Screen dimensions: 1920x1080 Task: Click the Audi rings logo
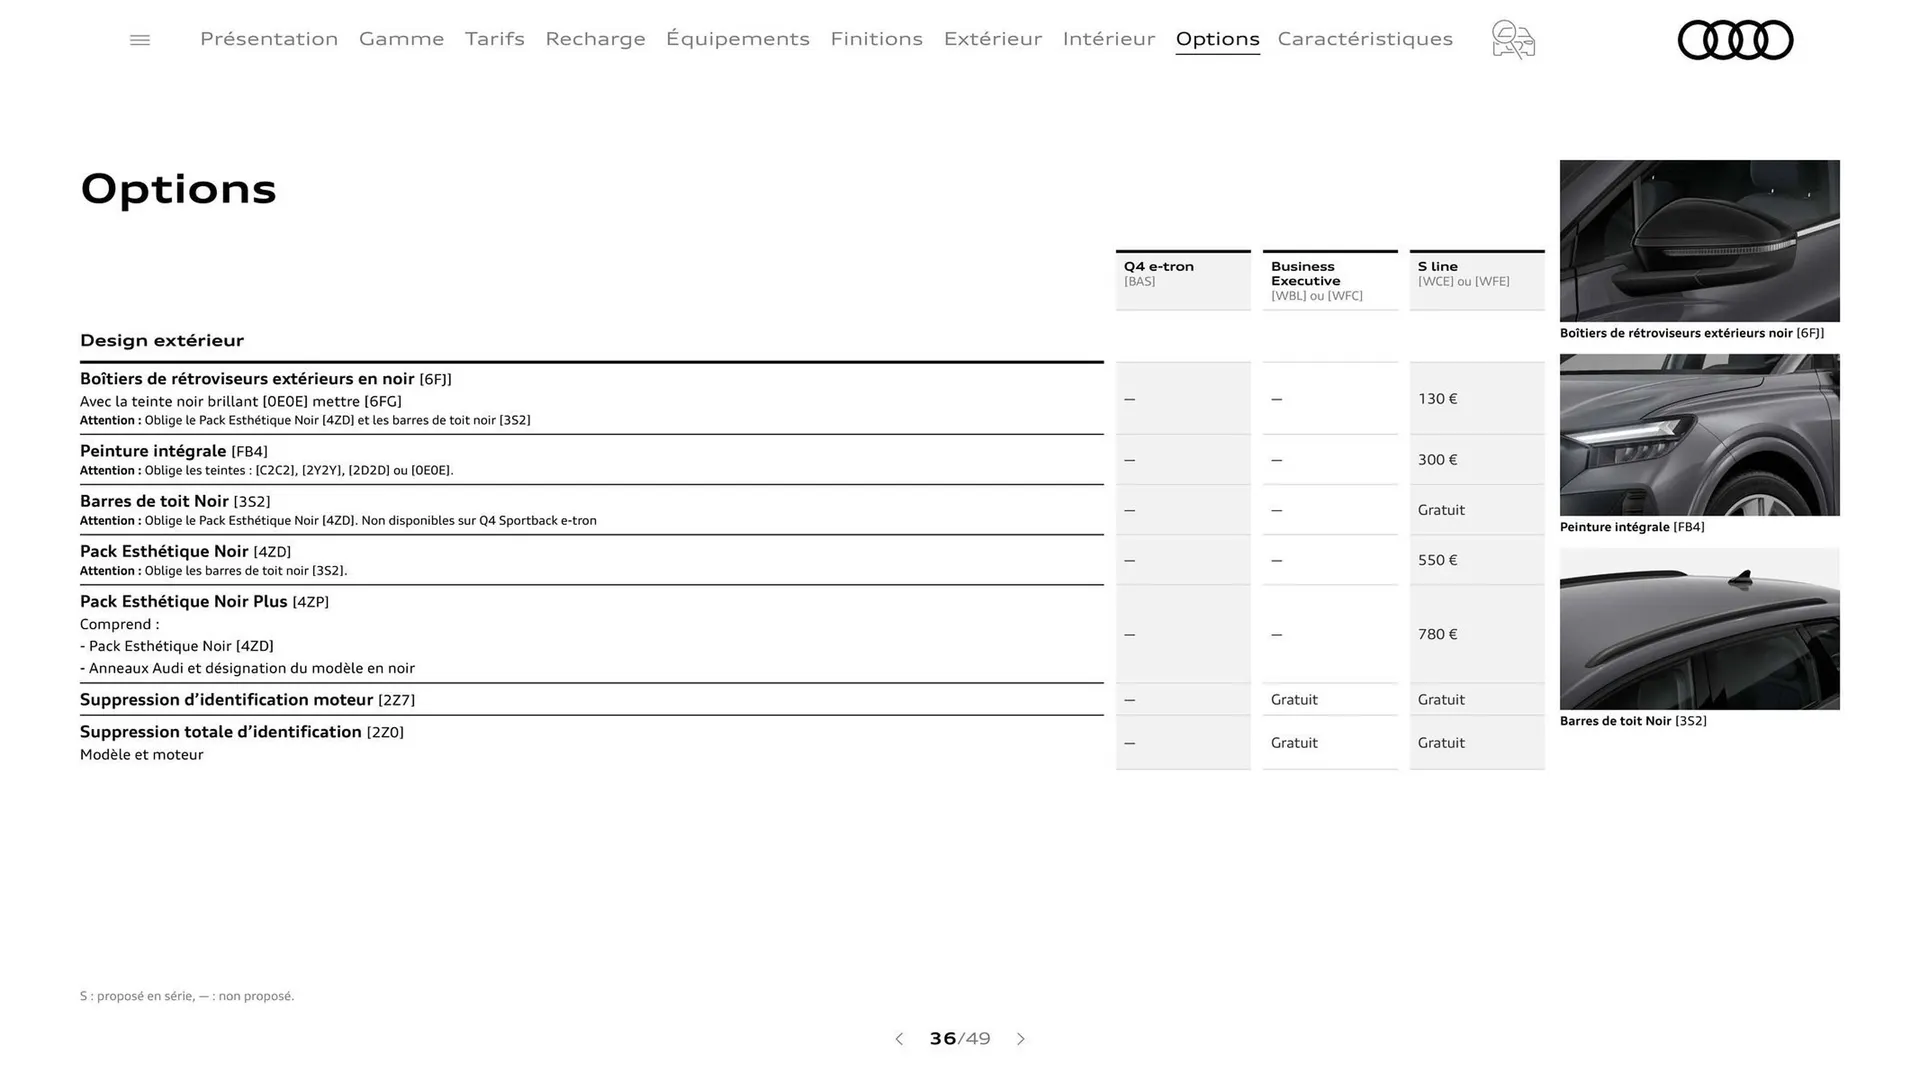(1735, 40)
